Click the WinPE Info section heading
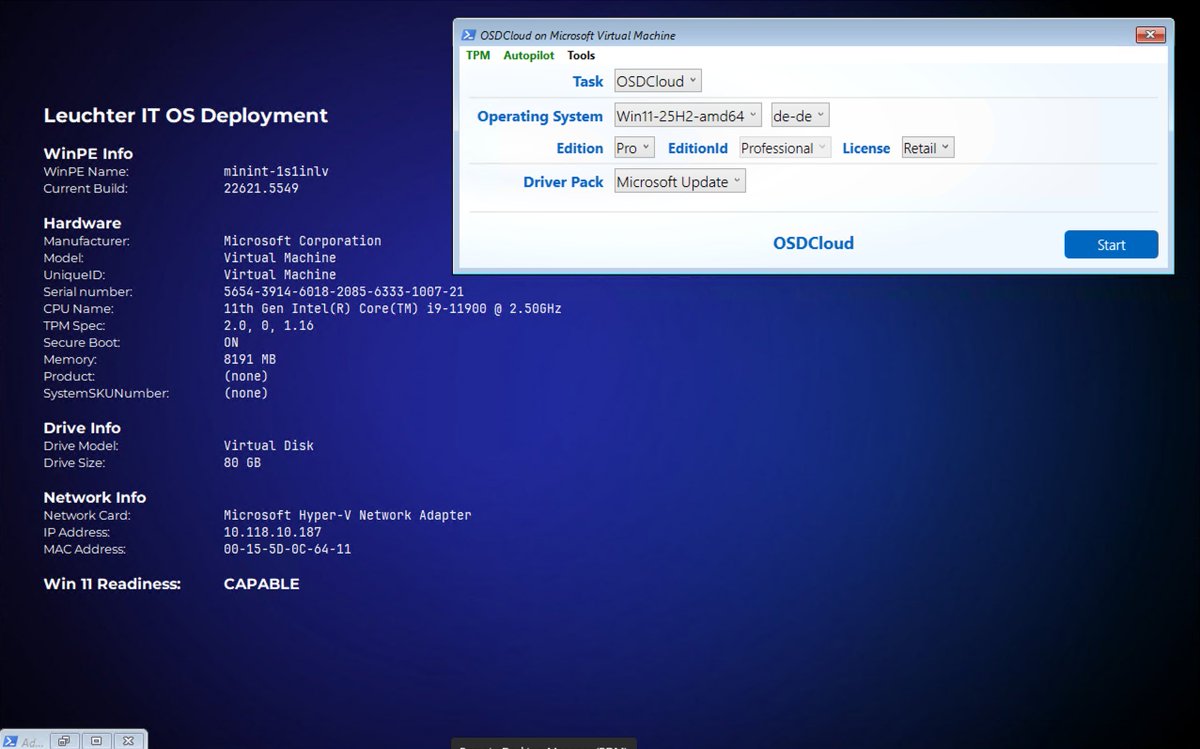The width and height of the screenshot is (1200, 749). (88, 153)
